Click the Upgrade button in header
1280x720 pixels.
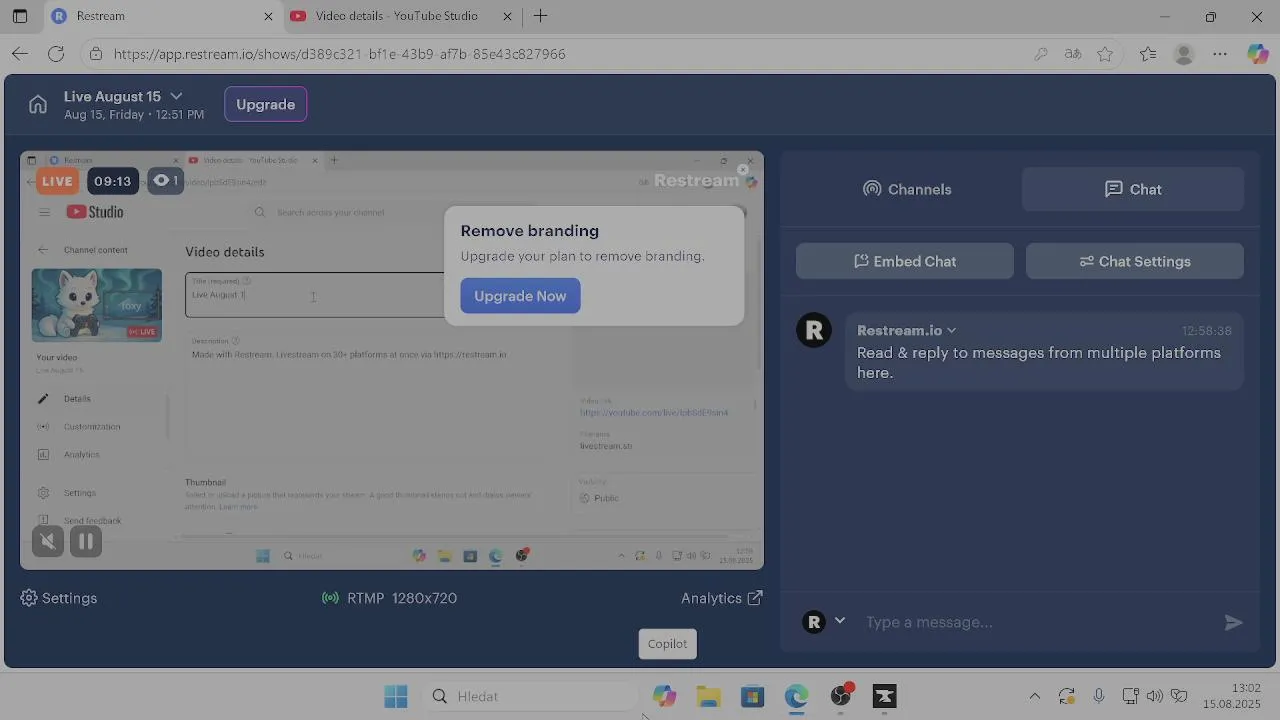click(266, 104)
